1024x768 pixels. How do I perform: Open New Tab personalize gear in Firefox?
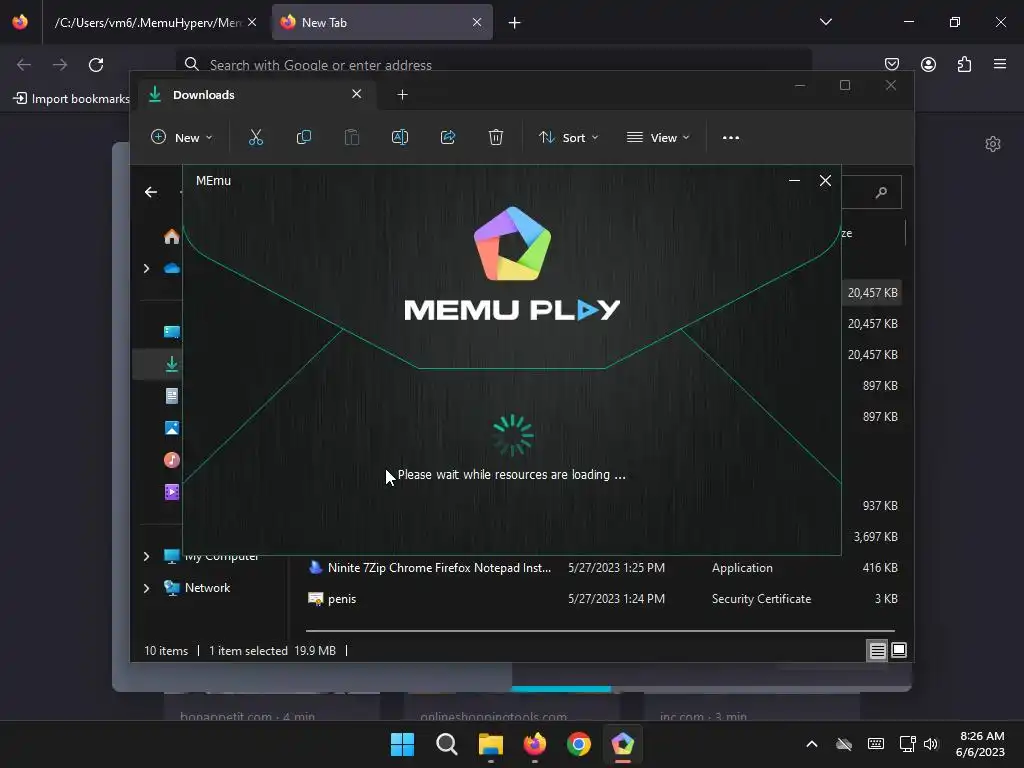pyautogui.click(x=993, y=144)
